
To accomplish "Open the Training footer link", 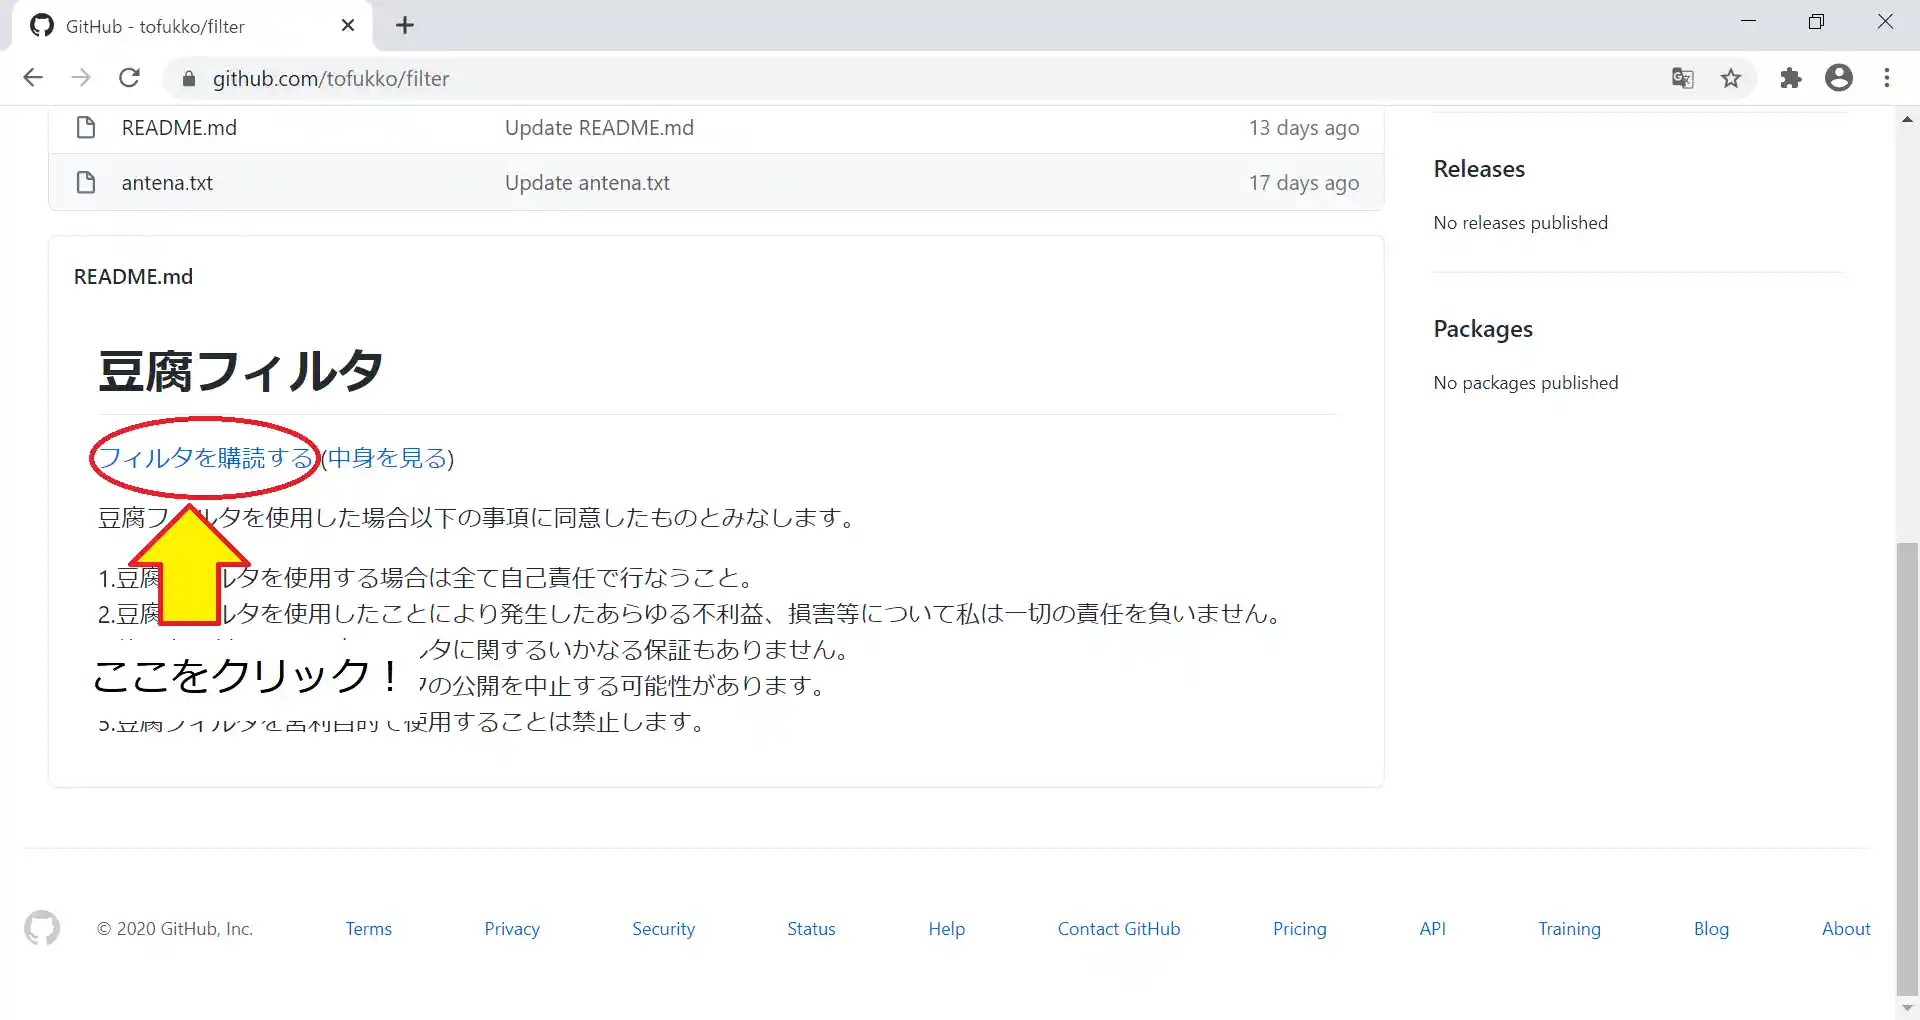I will point(1569,929).
